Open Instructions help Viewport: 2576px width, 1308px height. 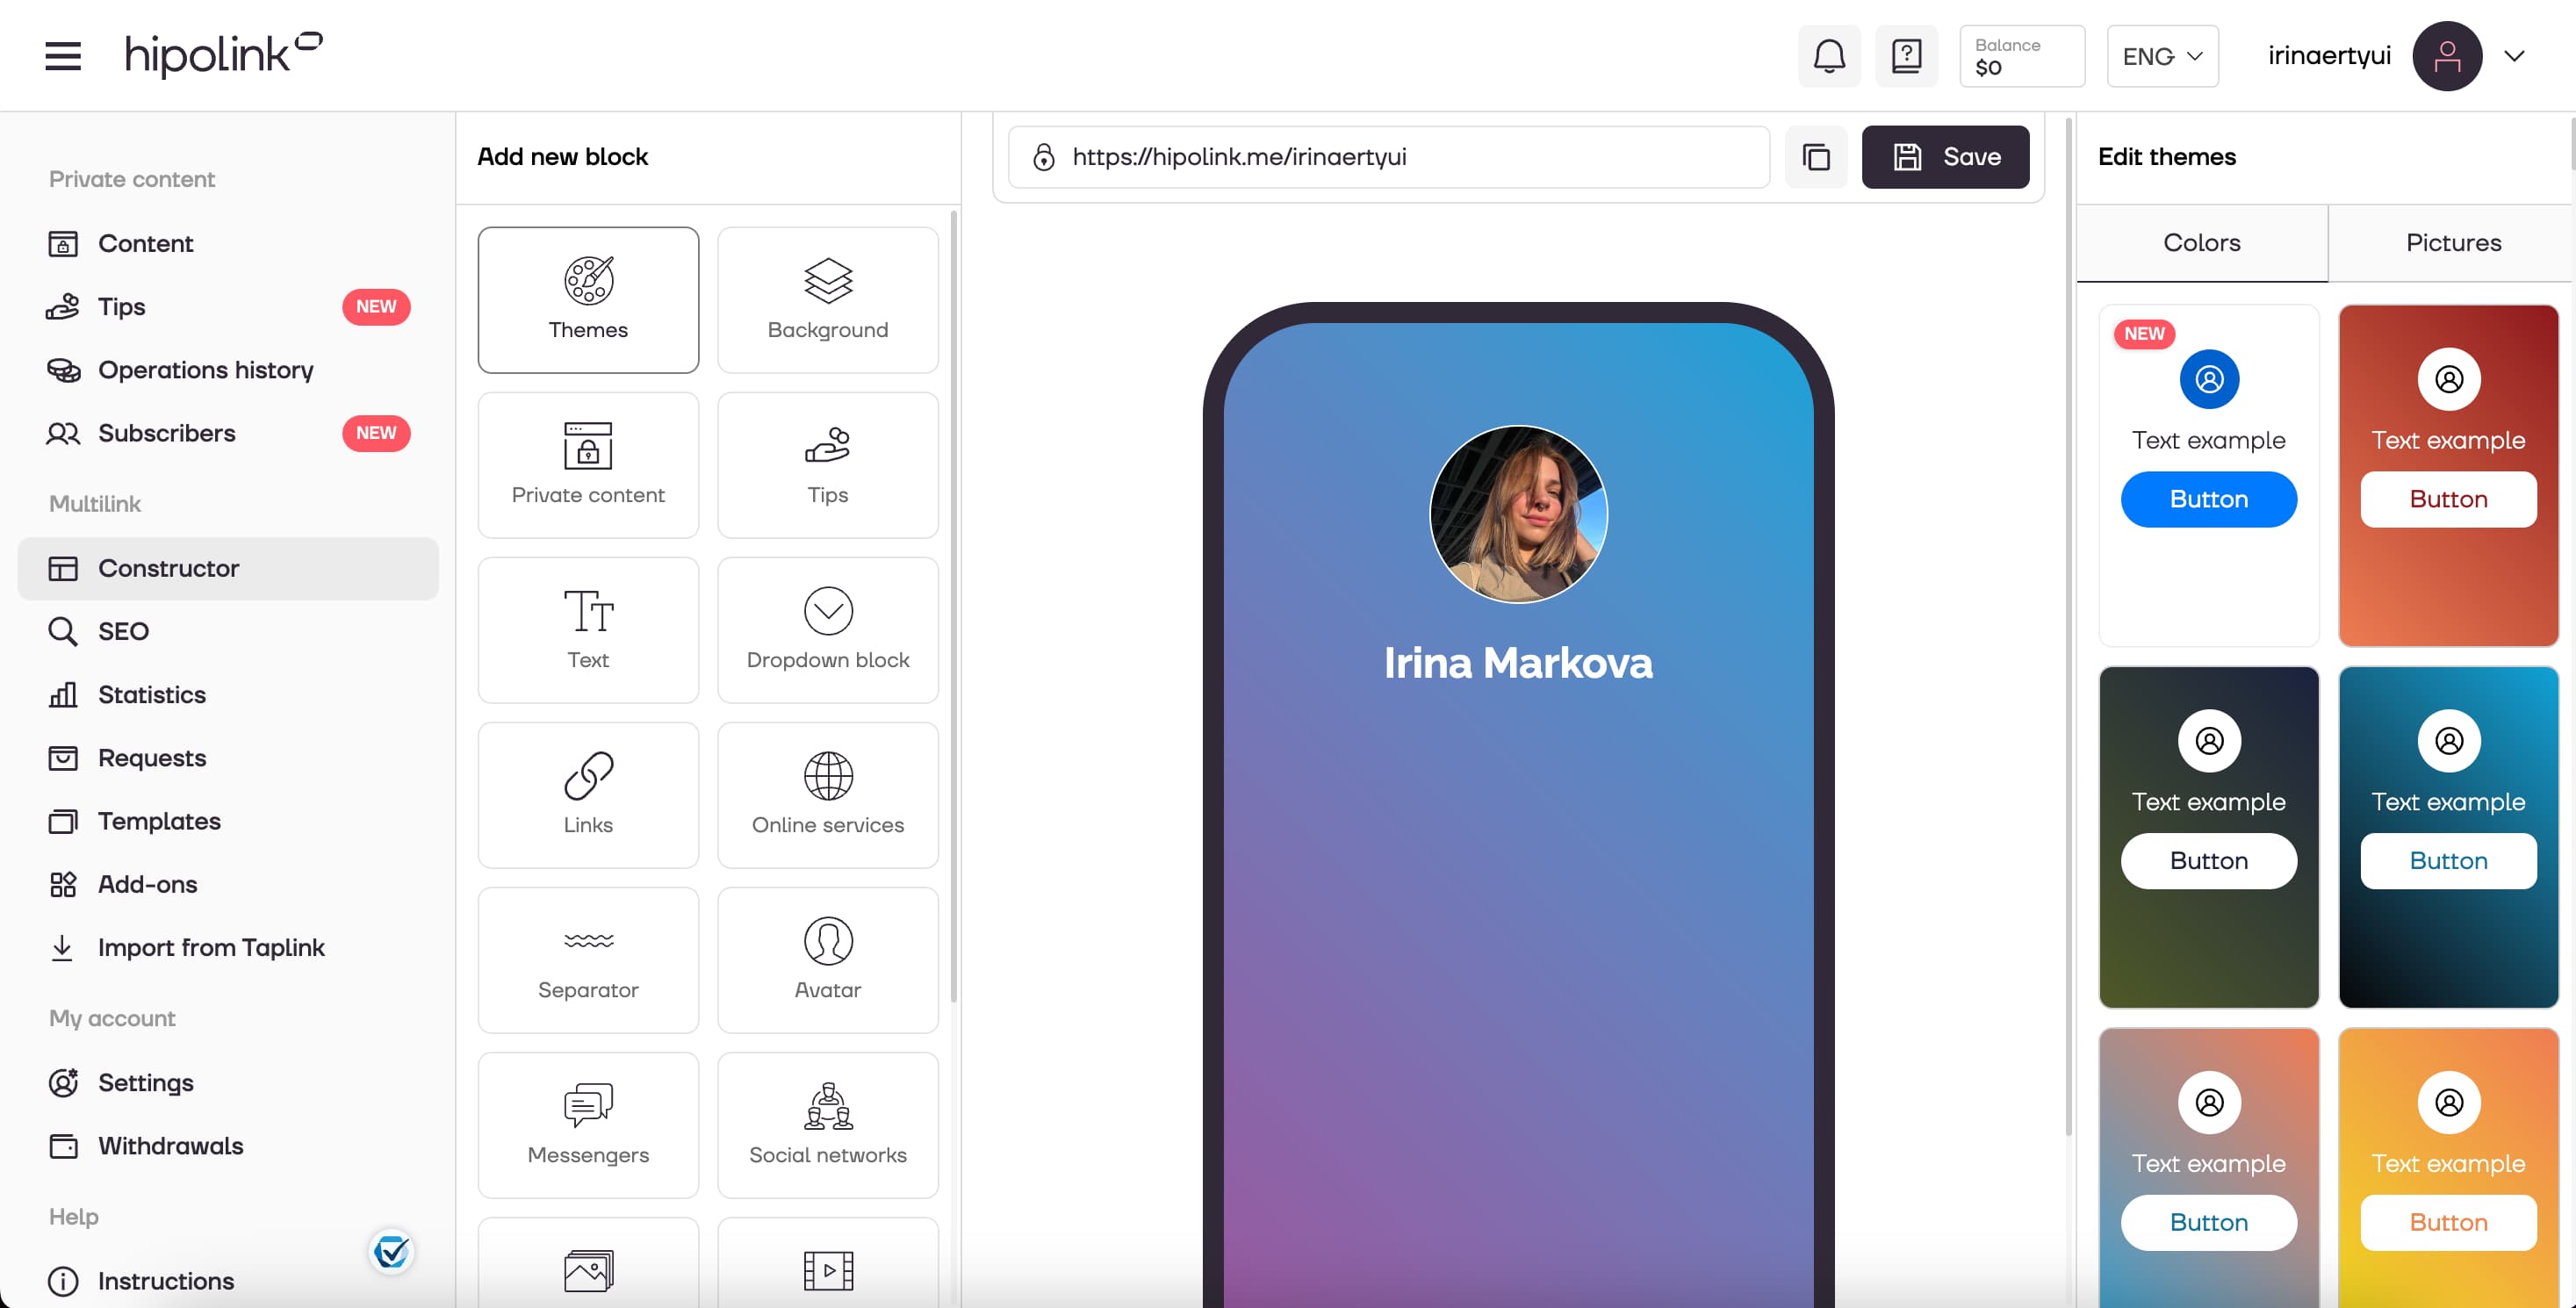pos(228,1281)
